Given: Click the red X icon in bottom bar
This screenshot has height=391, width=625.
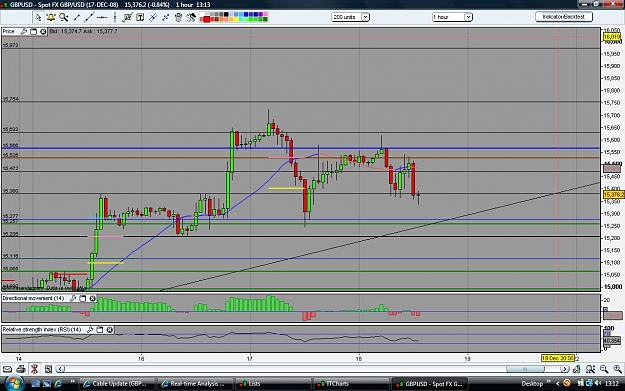Looking at the screenshot, I should (34, 369).
